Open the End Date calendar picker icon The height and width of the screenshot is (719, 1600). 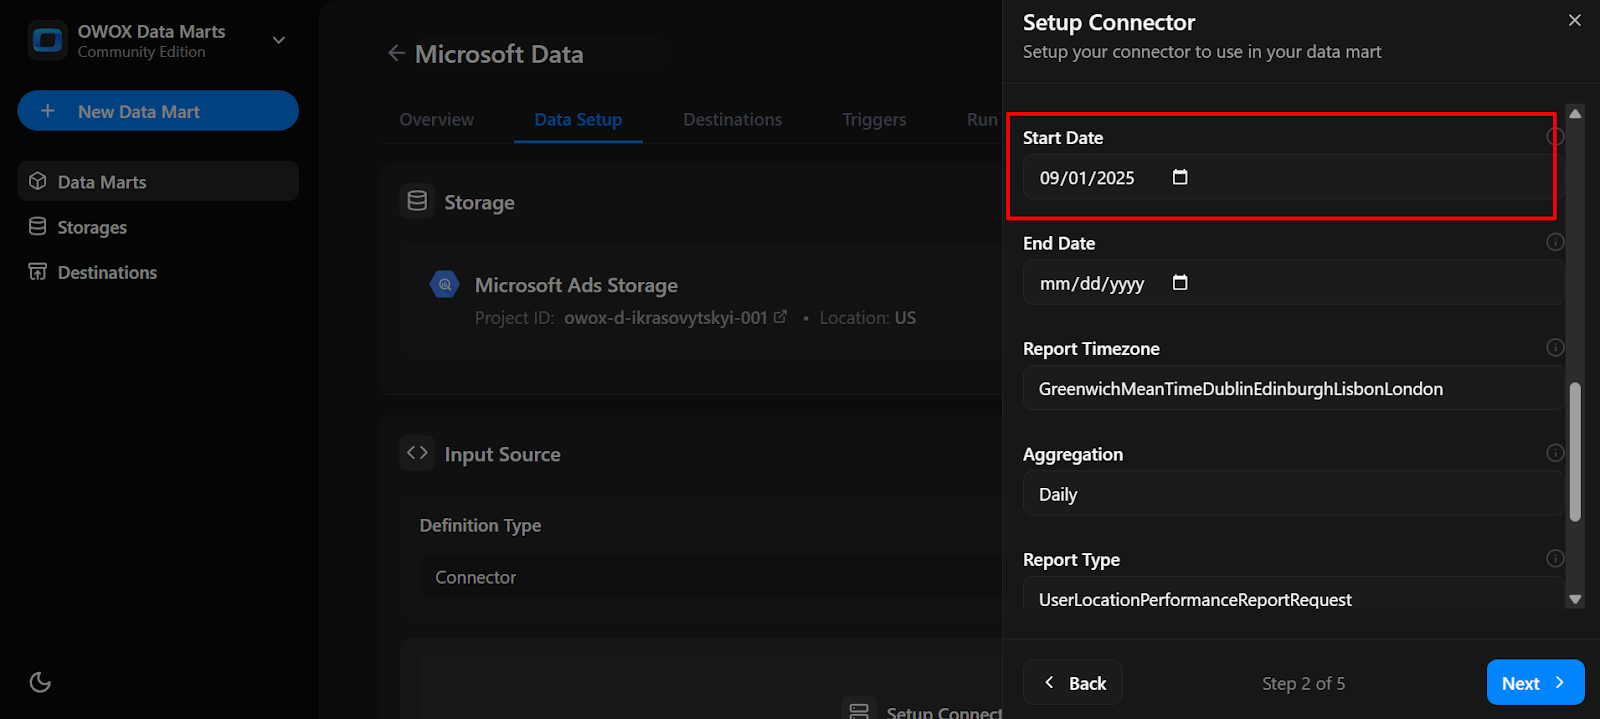pyautogui.click(x=1180, y=283)
